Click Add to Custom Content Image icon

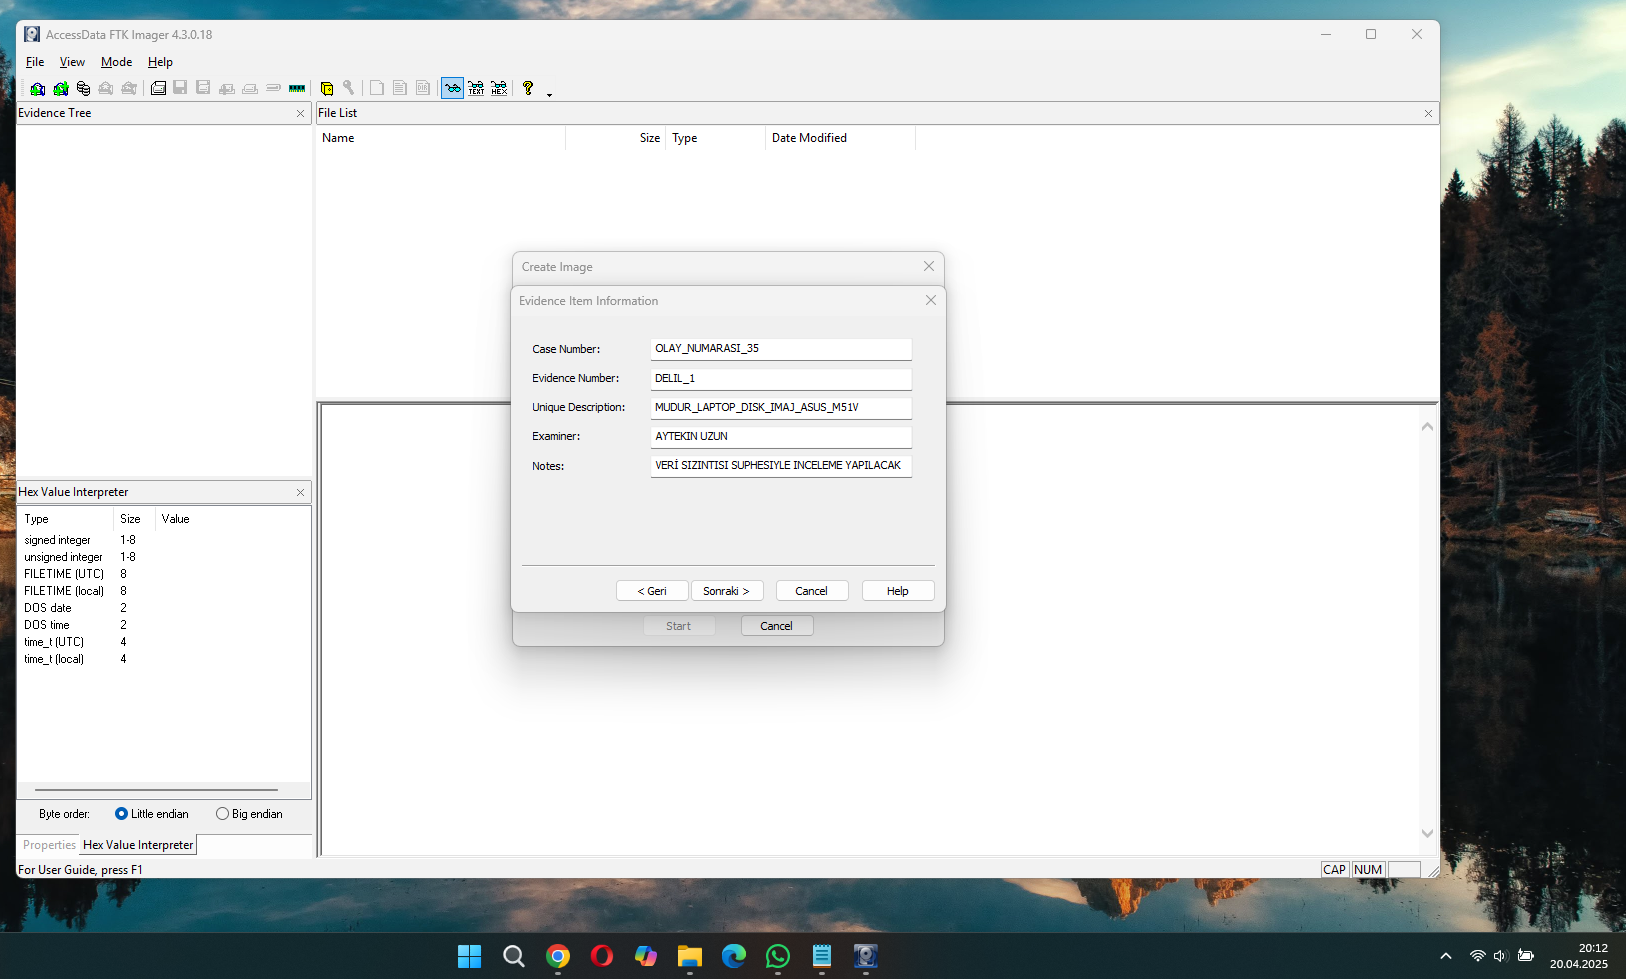tap(227, 88)
